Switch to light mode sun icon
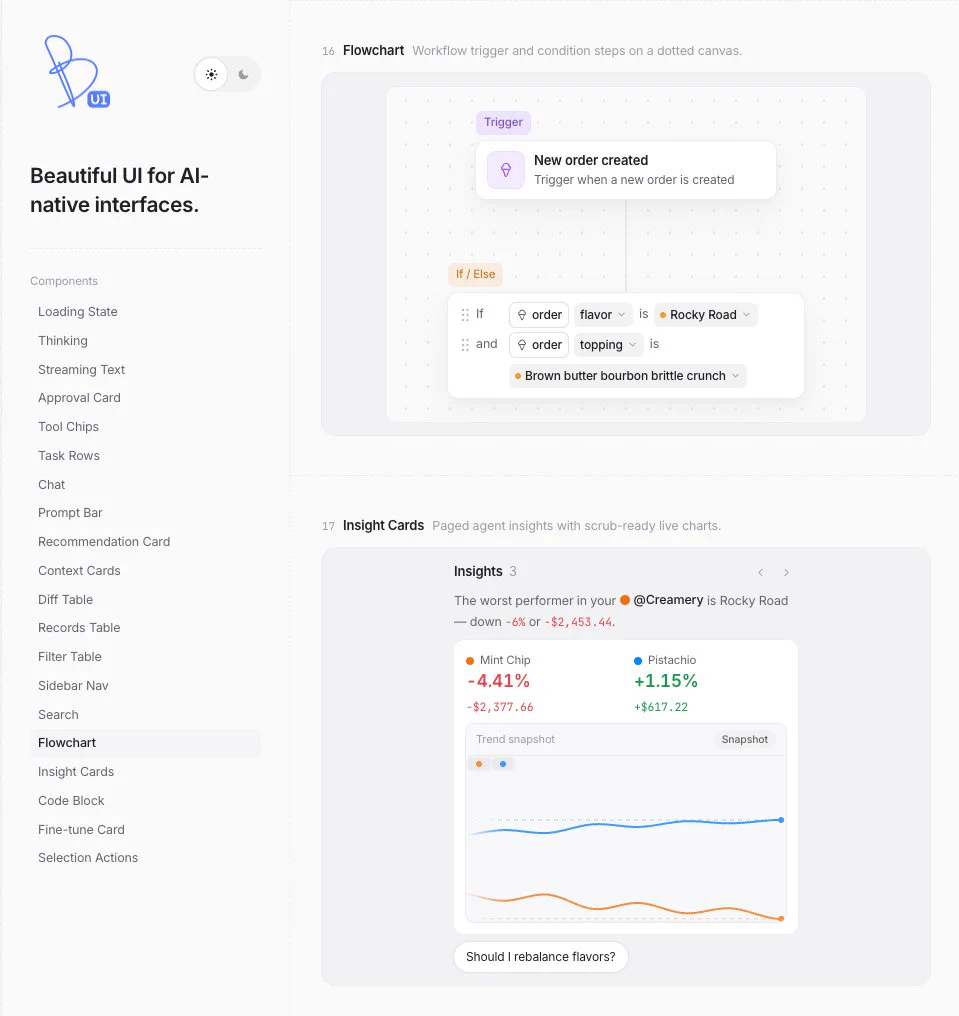This screenshot has height=1016, width=959. (211, 75)
